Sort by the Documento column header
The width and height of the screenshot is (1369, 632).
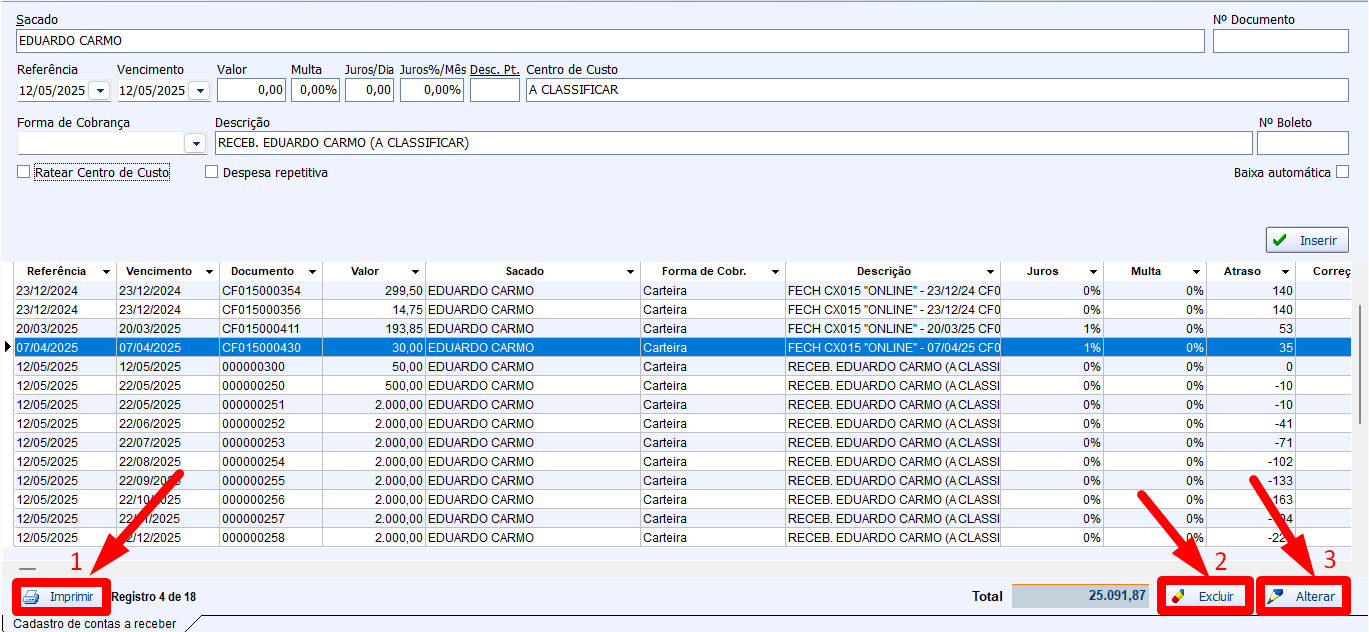[262, 271]
